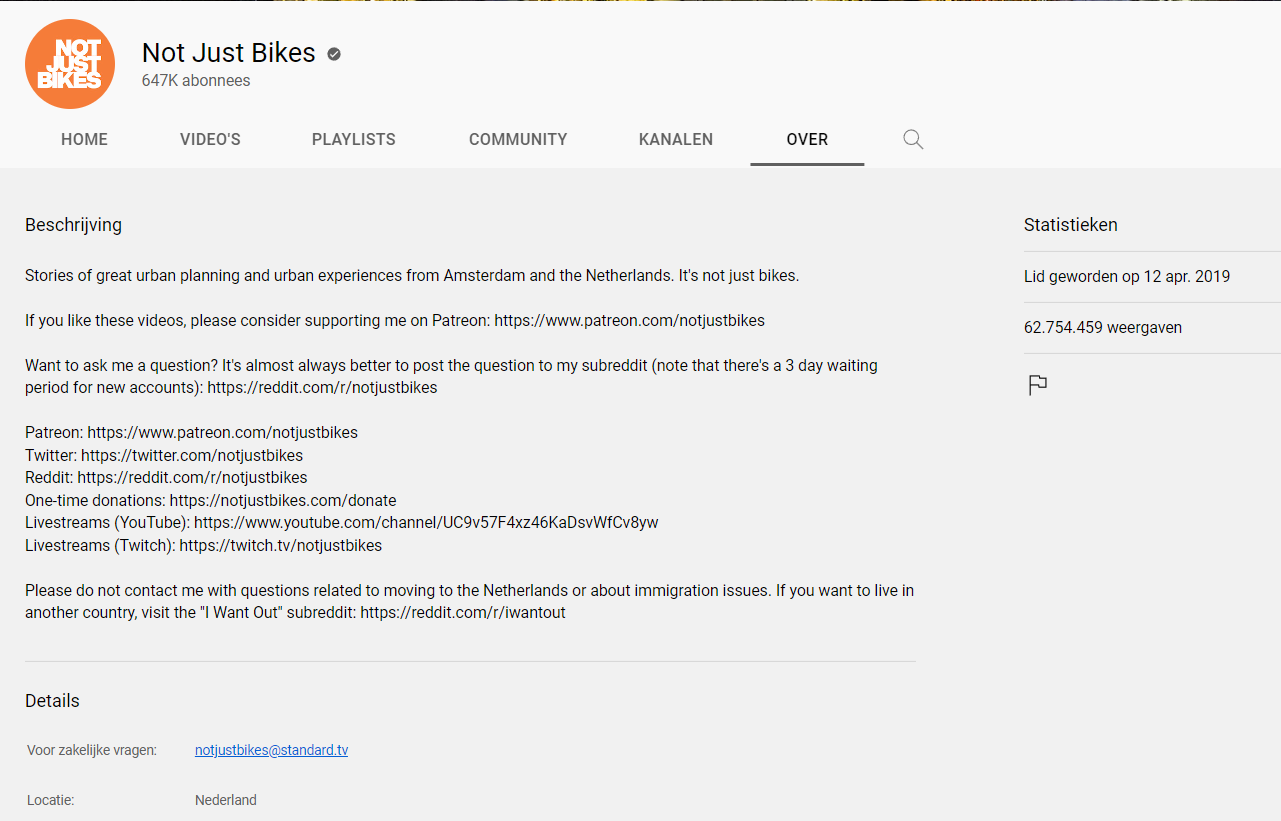Click the verified checkmark badge
Image resolution: width=1281 pixels, height=821 pixels.
tap(334, 54)
